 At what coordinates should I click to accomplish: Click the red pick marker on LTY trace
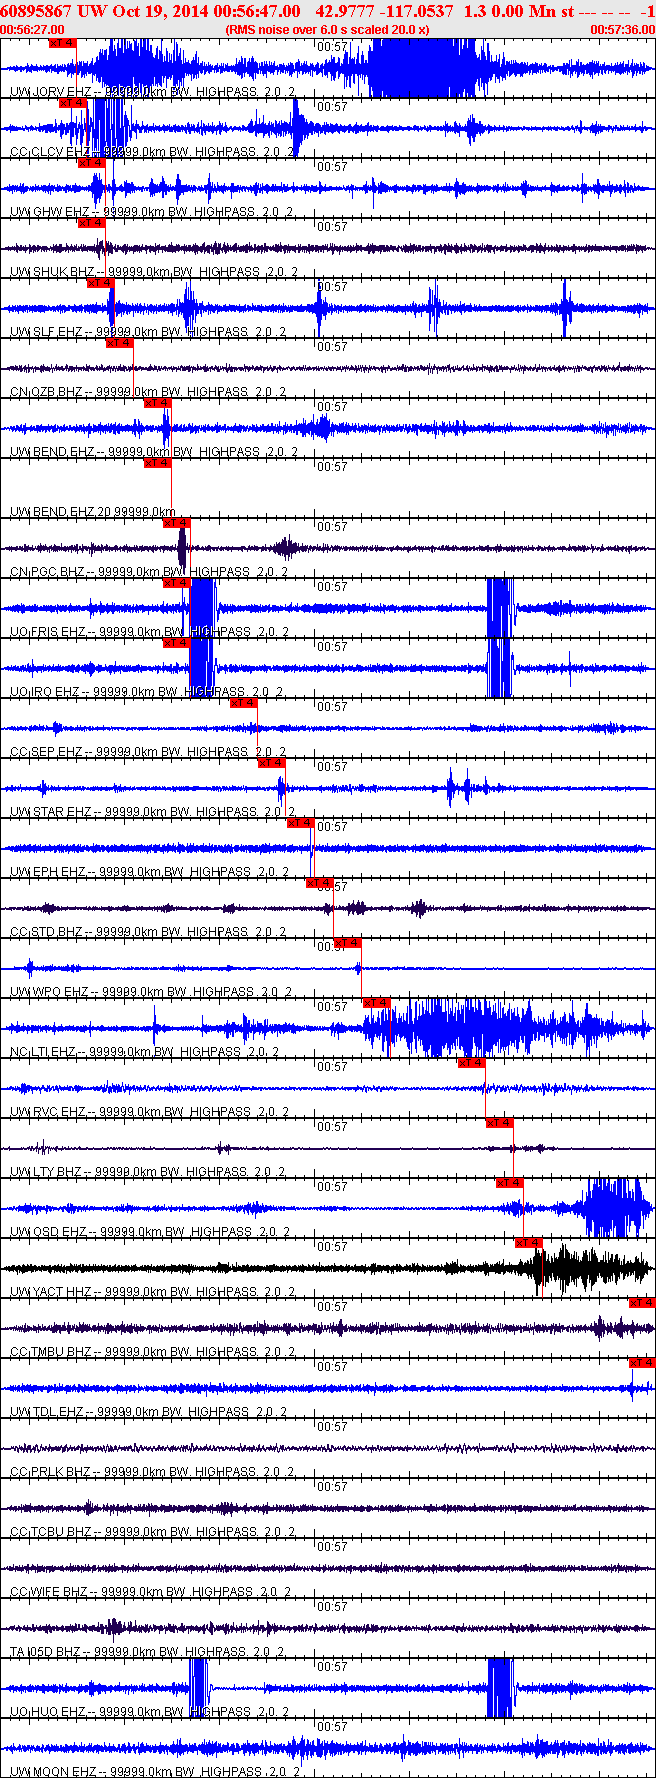(499, 1123)
